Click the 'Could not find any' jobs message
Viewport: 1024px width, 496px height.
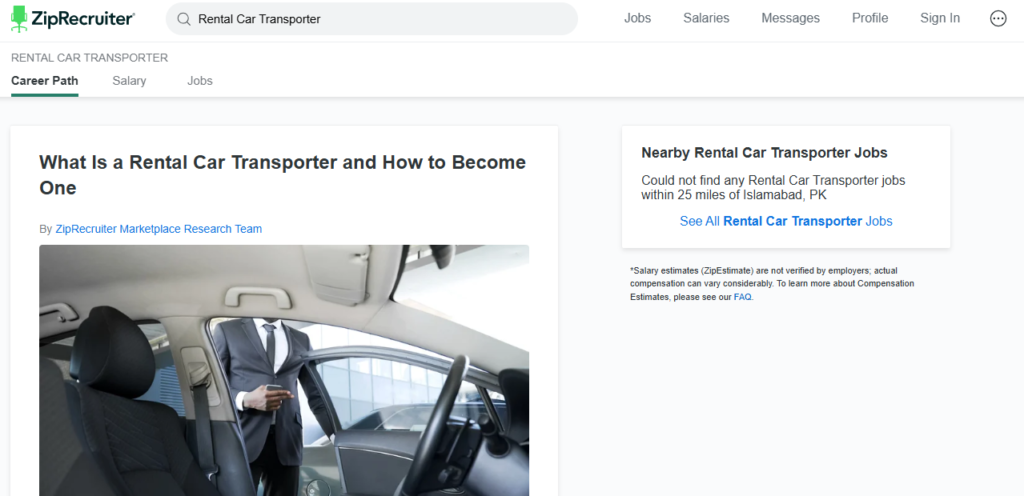[x=773, y=187]
